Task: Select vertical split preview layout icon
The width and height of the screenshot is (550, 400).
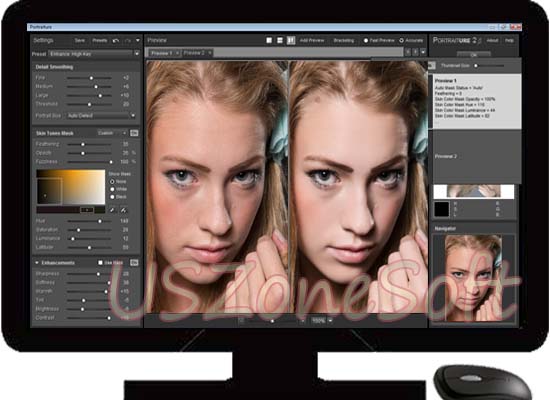Action: pos(291,40)
